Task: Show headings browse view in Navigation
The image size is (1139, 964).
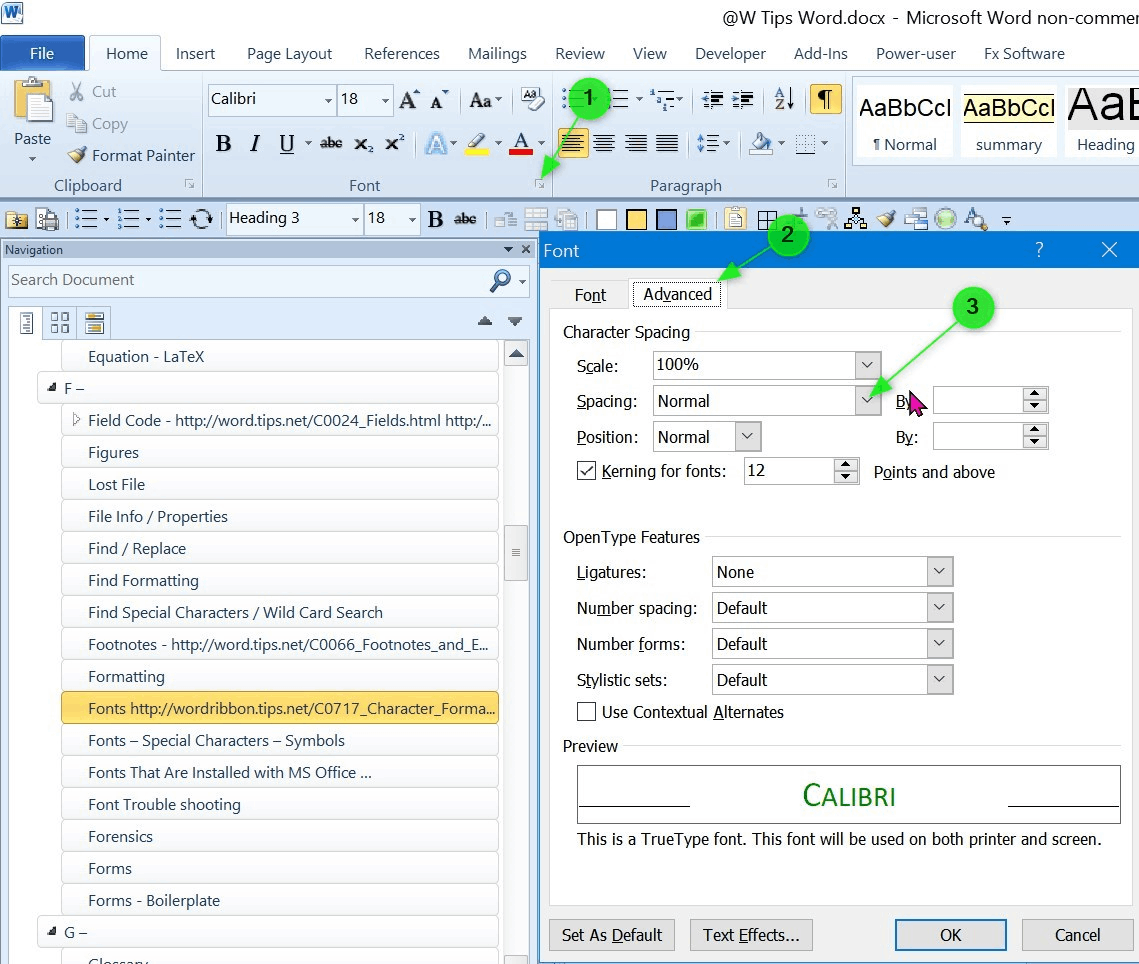Action: (x=26, y=323)
